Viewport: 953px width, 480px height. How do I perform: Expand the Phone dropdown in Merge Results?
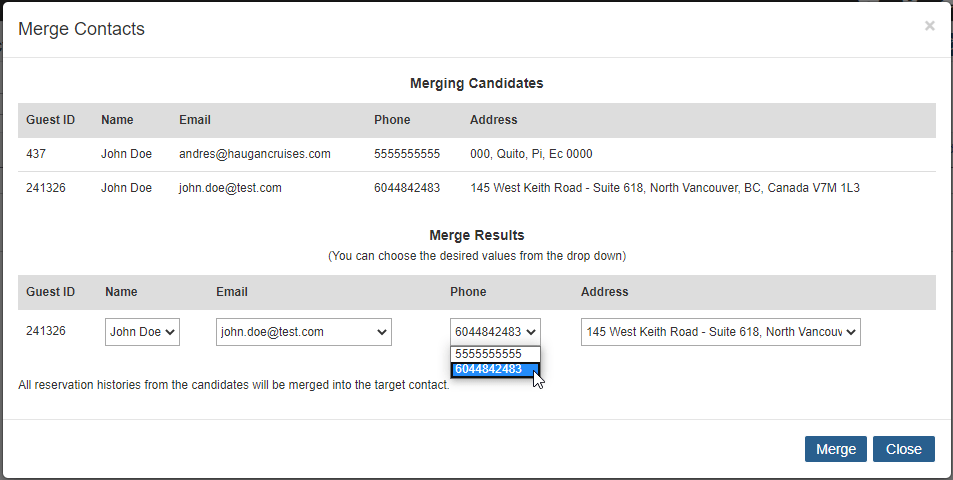coord(495,332)
